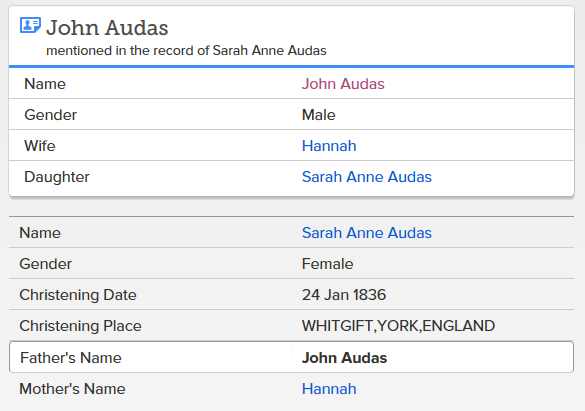The image size is (585, 411).
Task: Click the Daughter field label
Action: (x=57, y=177)
